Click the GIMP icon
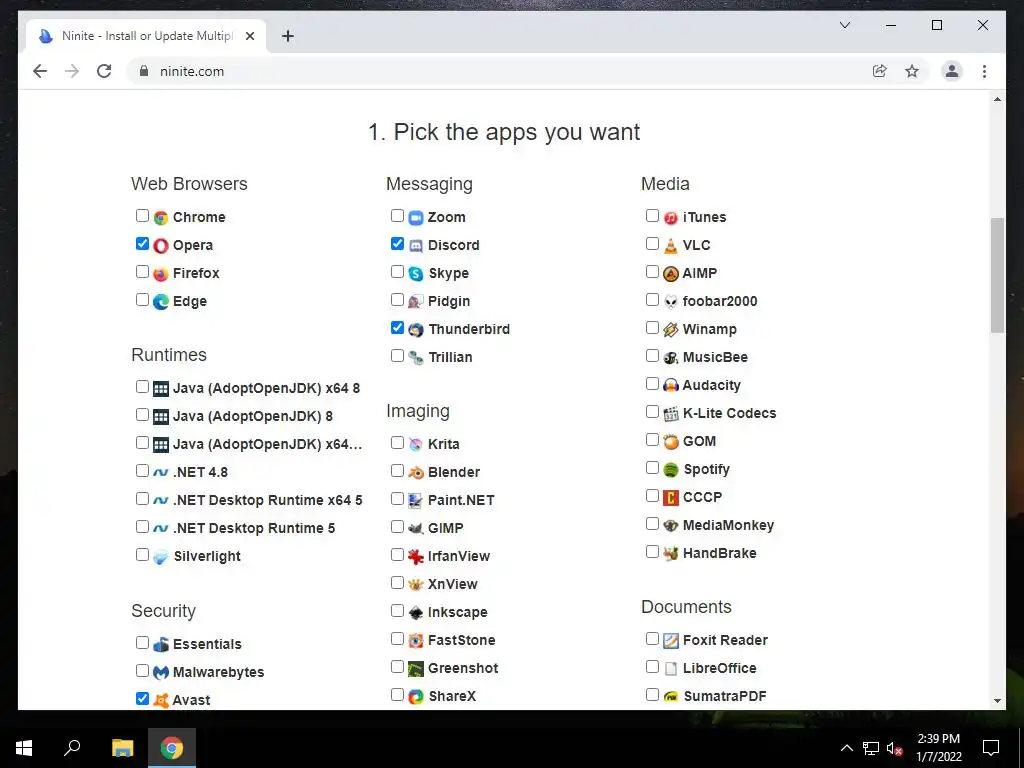 click(x=416, y=528)
